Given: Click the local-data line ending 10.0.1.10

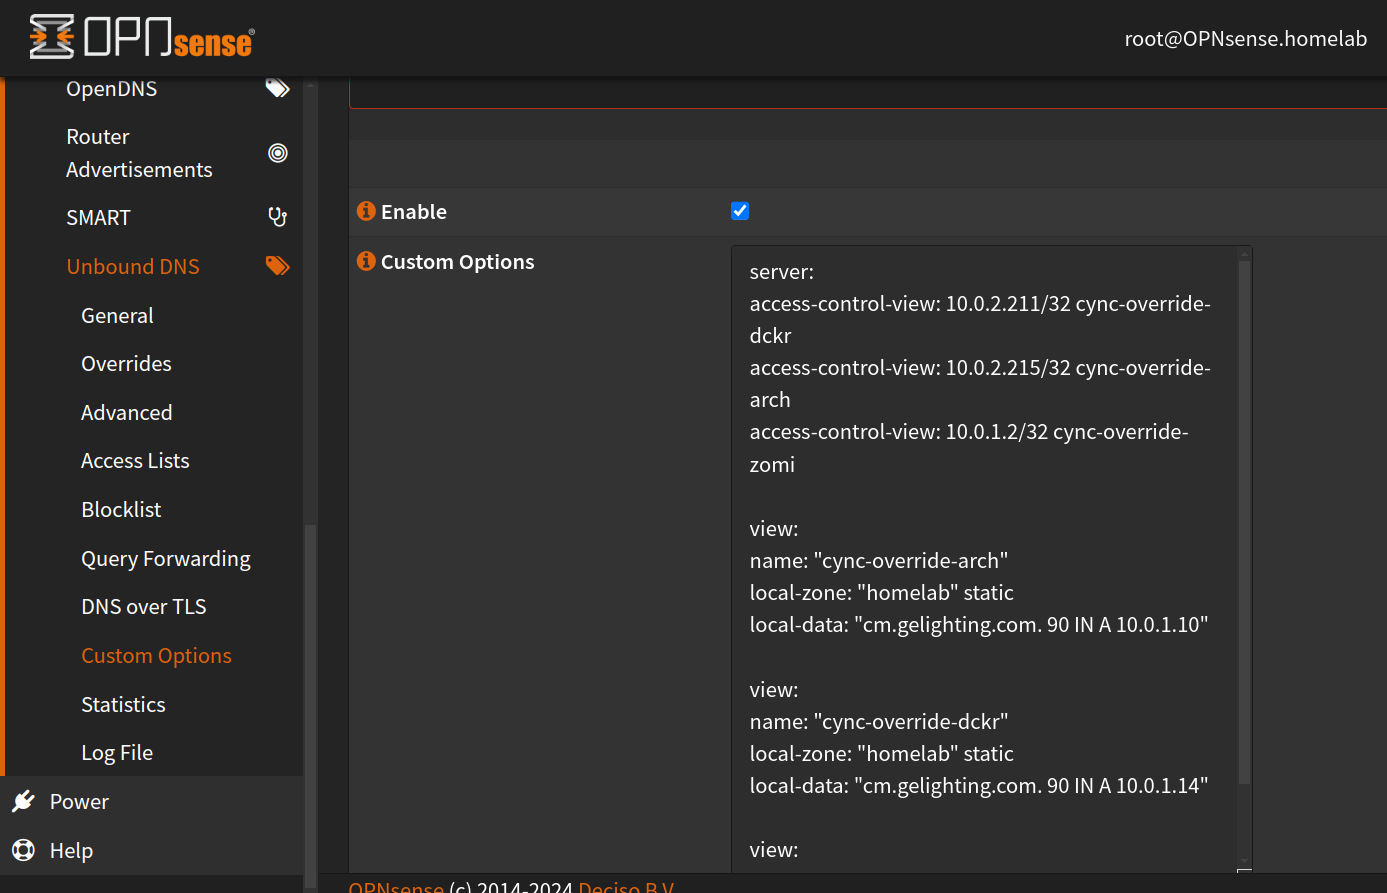Looking at the screenshot, I should (979, 624).
